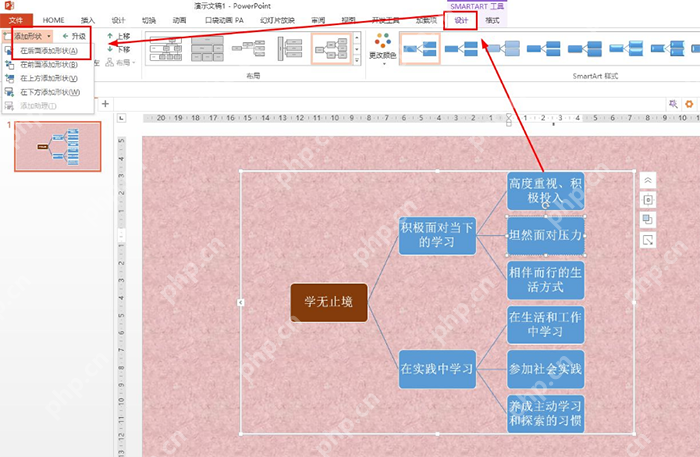Image resolution: width=700 pixels, height=457 pixels.
Task: Choose the fourth layout with vertical bar
Action: click(x=289, y=49)
